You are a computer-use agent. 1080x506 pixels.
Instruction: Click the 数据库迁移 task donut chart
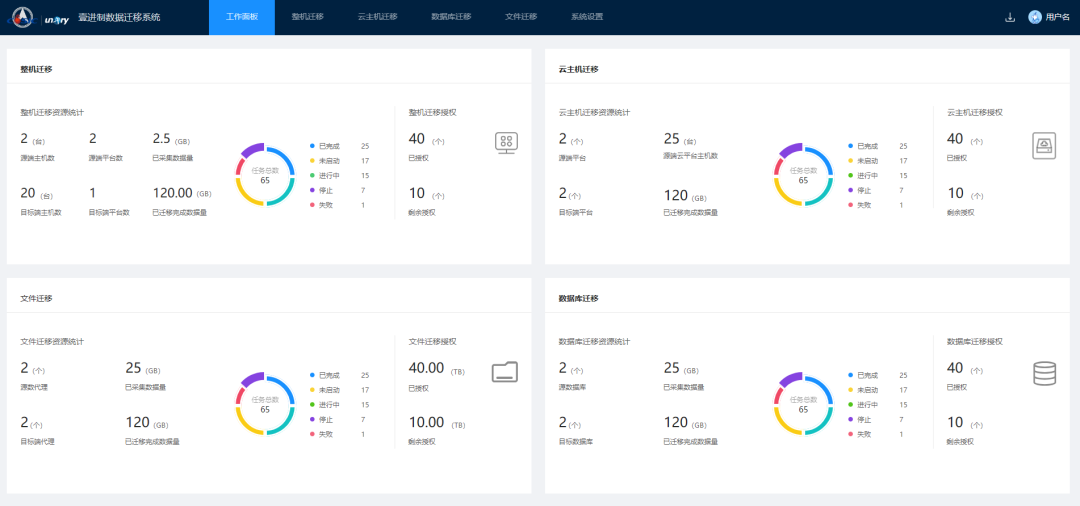point(803,404)
